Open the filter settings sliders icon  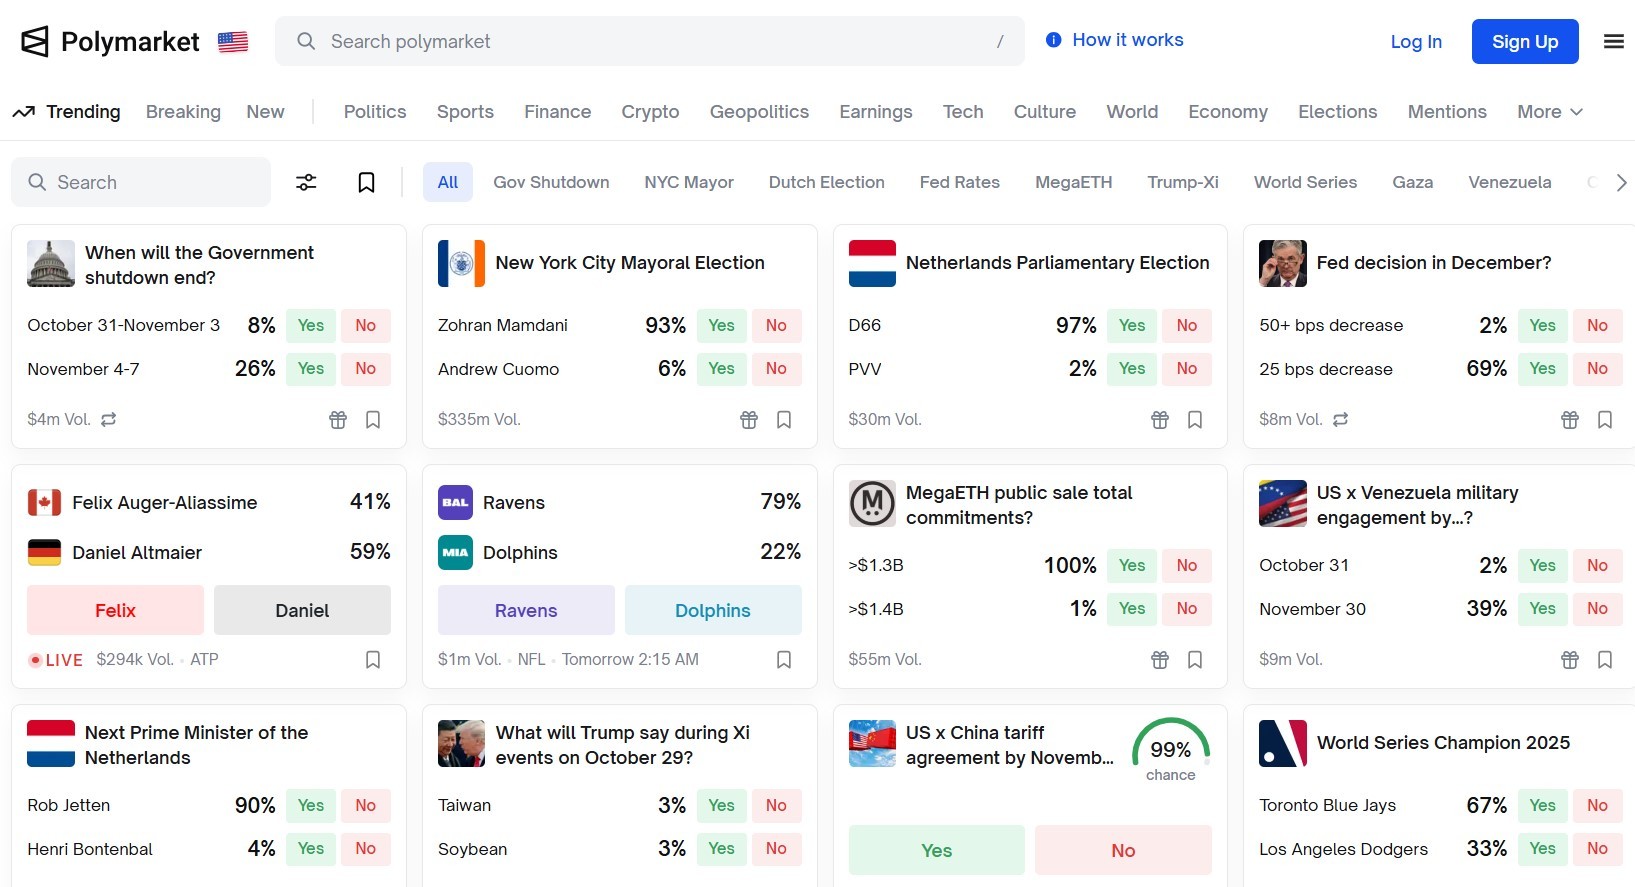pos(306,182)
